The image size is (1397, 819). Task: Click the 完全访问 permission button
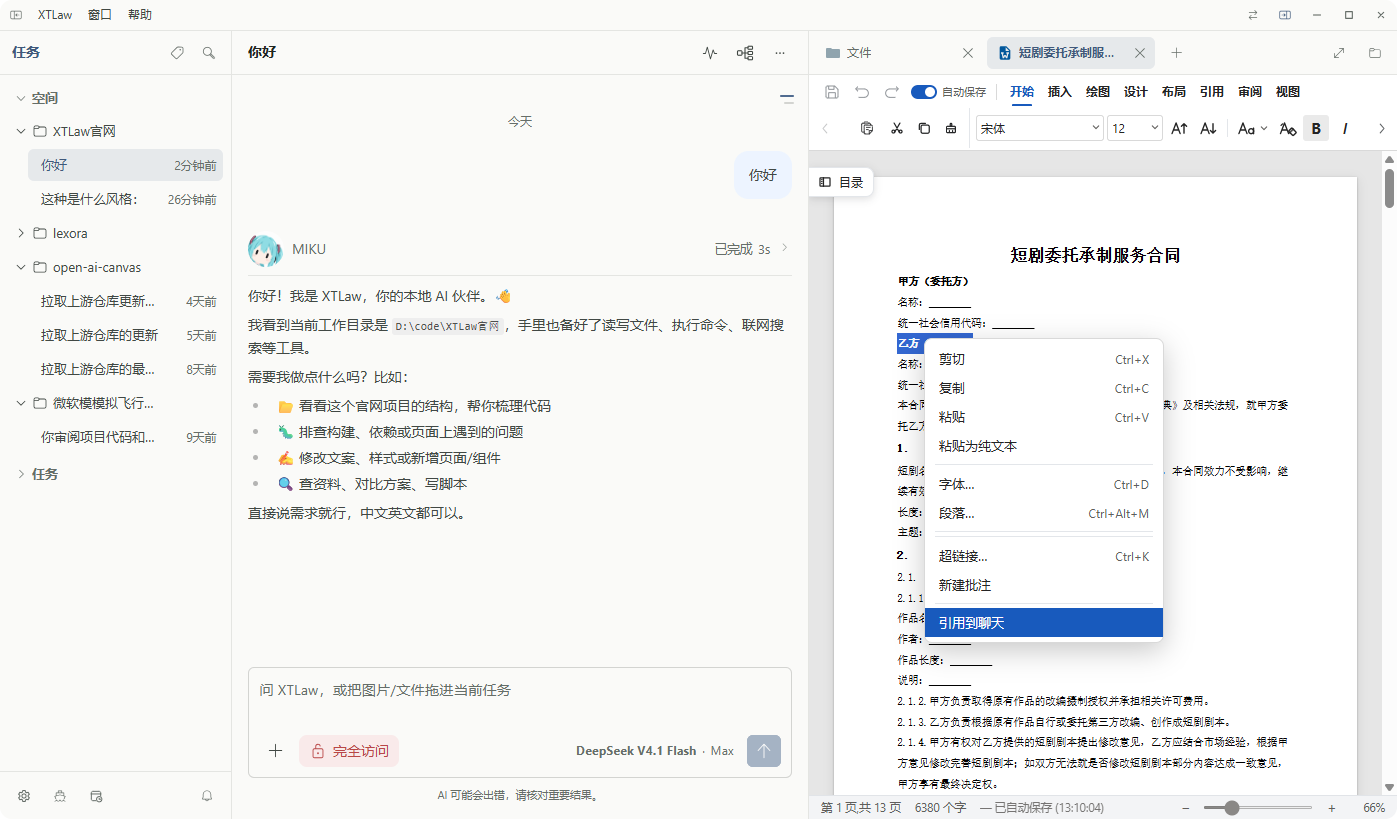point(349,751)
